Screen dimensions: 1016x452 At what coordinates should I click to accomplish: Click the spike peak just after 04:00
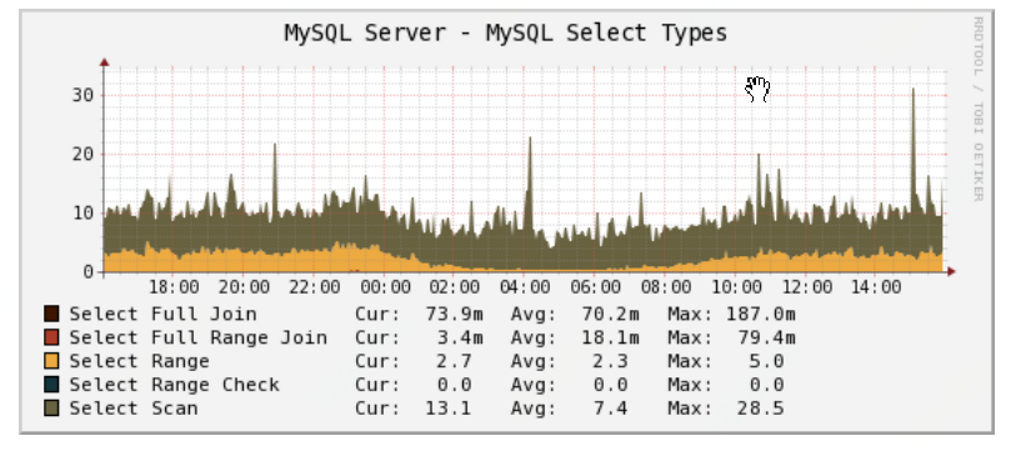[529, 140]
